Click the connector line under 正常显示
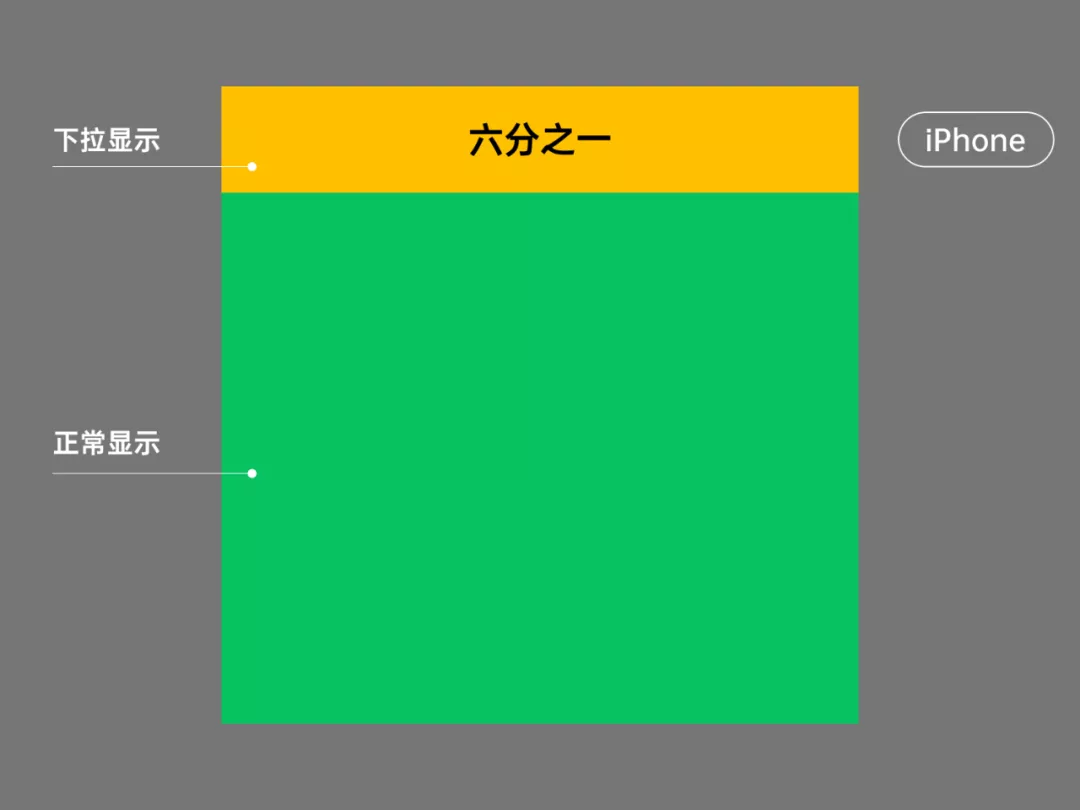The image size is (1080, 810). (150, 473)
